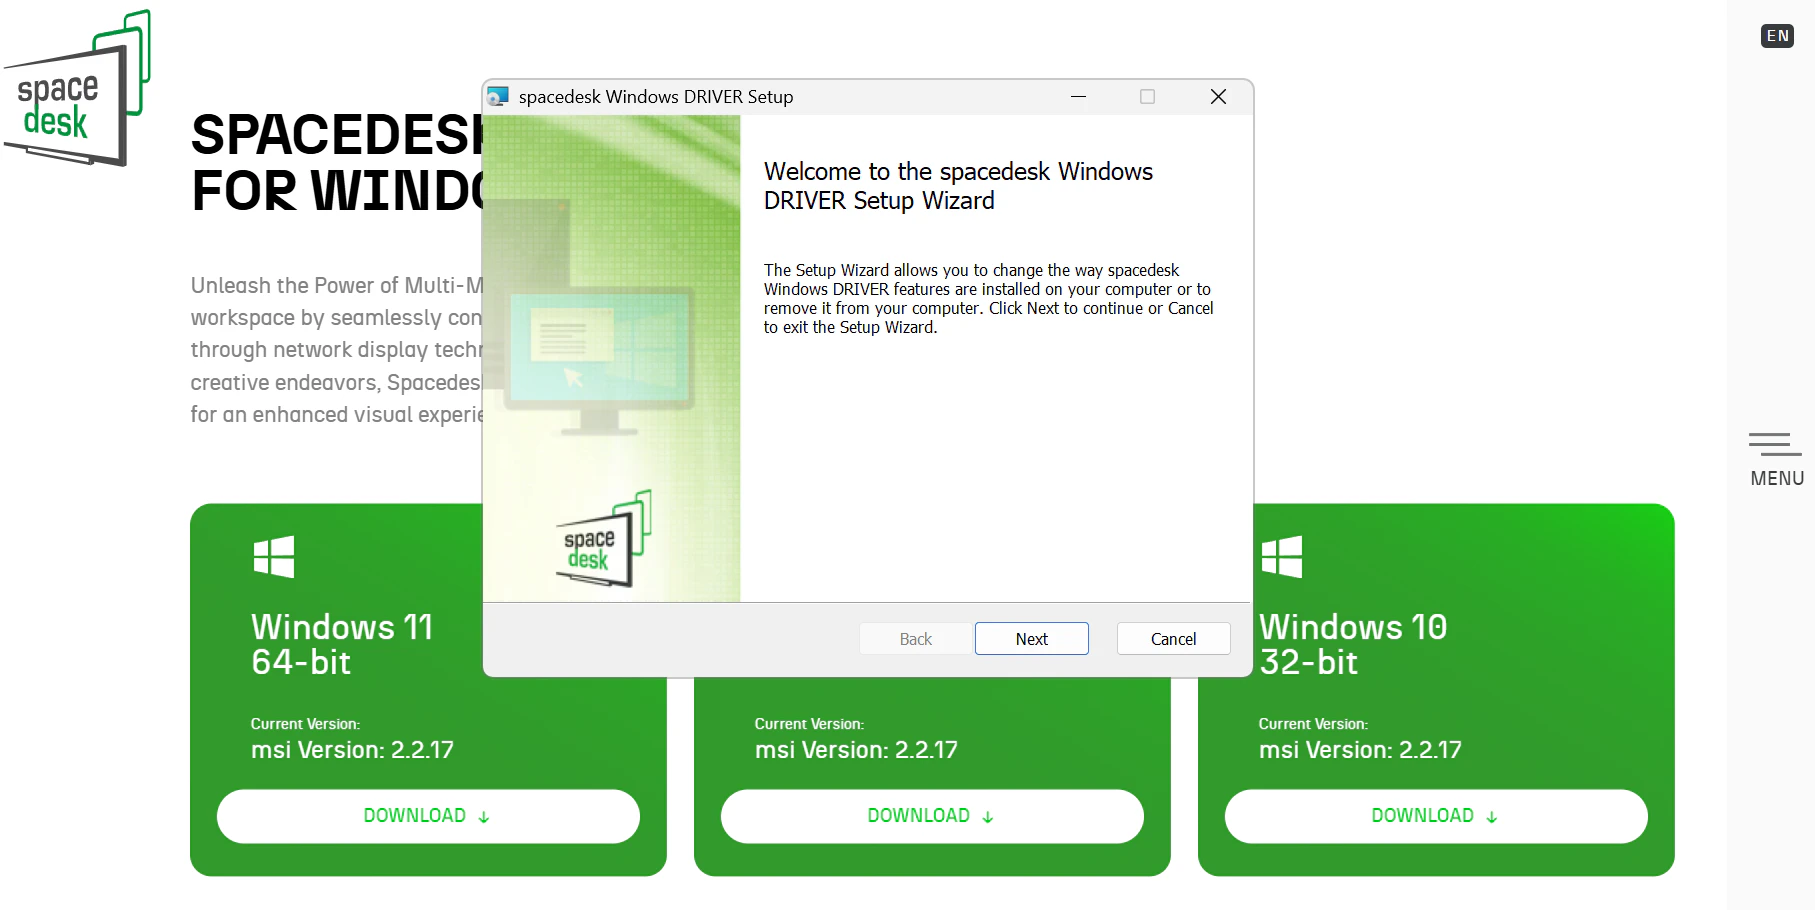Cancel the spacedesk DRIVER setup
The width and height of the screenshot is (1815, 910).
[1173, 639]
